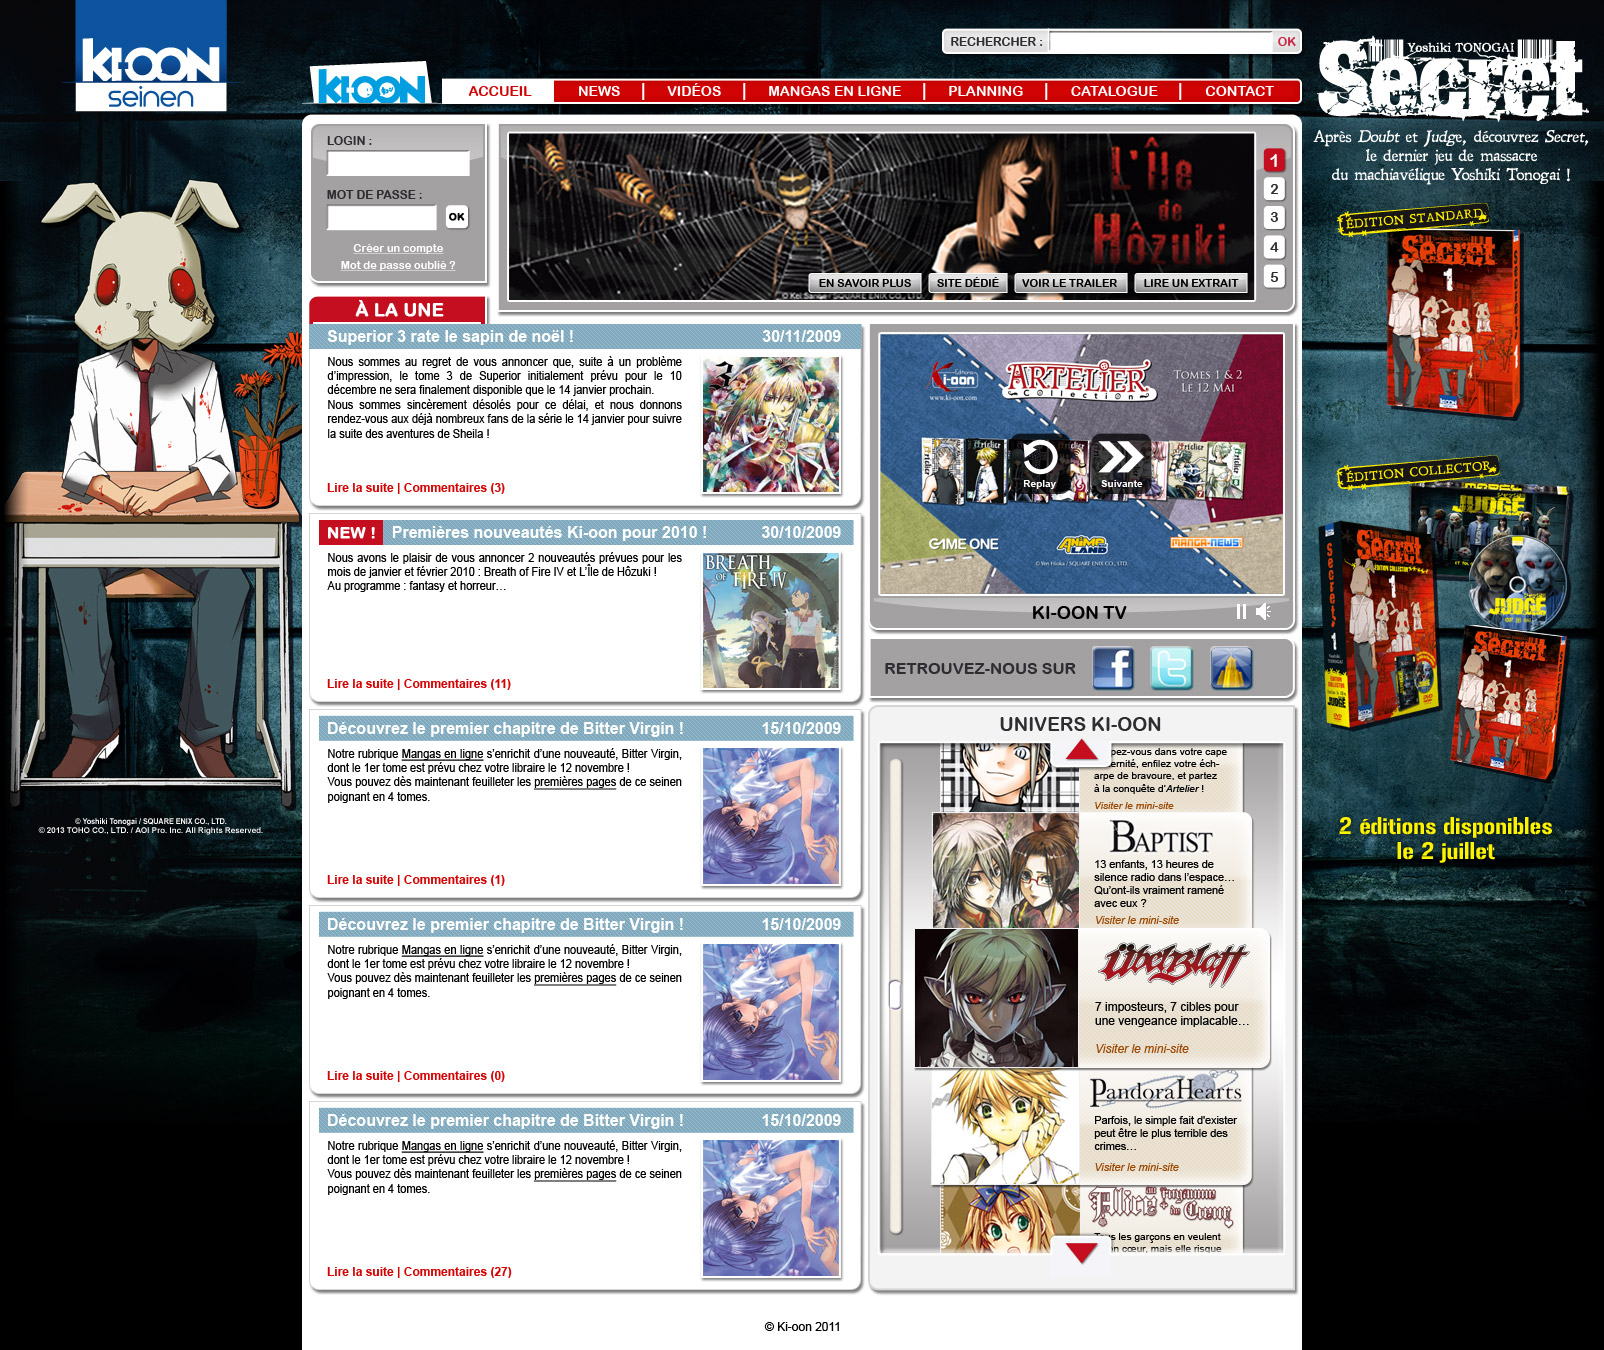Open the Facebook page icon
Image resolution: width=1604 pixels, height=1350 pixels.
click(x=1113, y=668)
